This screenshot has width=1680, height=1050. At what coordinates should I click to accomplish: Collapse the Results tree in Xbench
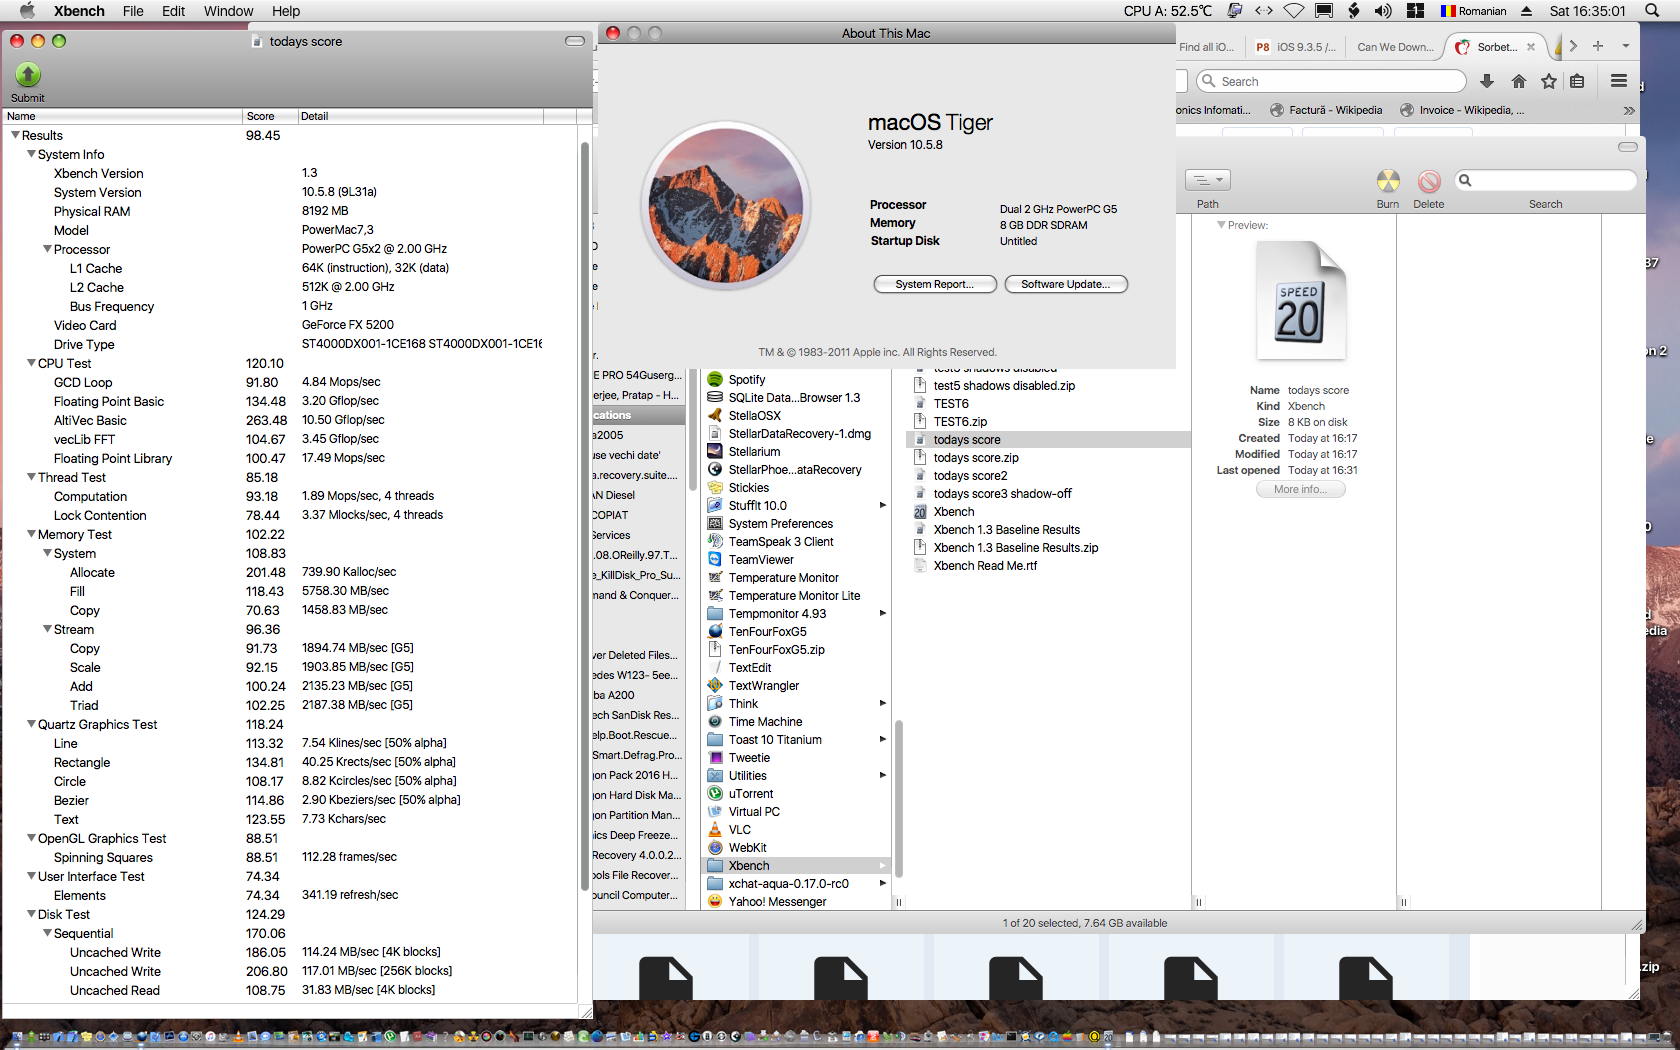(x=15, y=135)
